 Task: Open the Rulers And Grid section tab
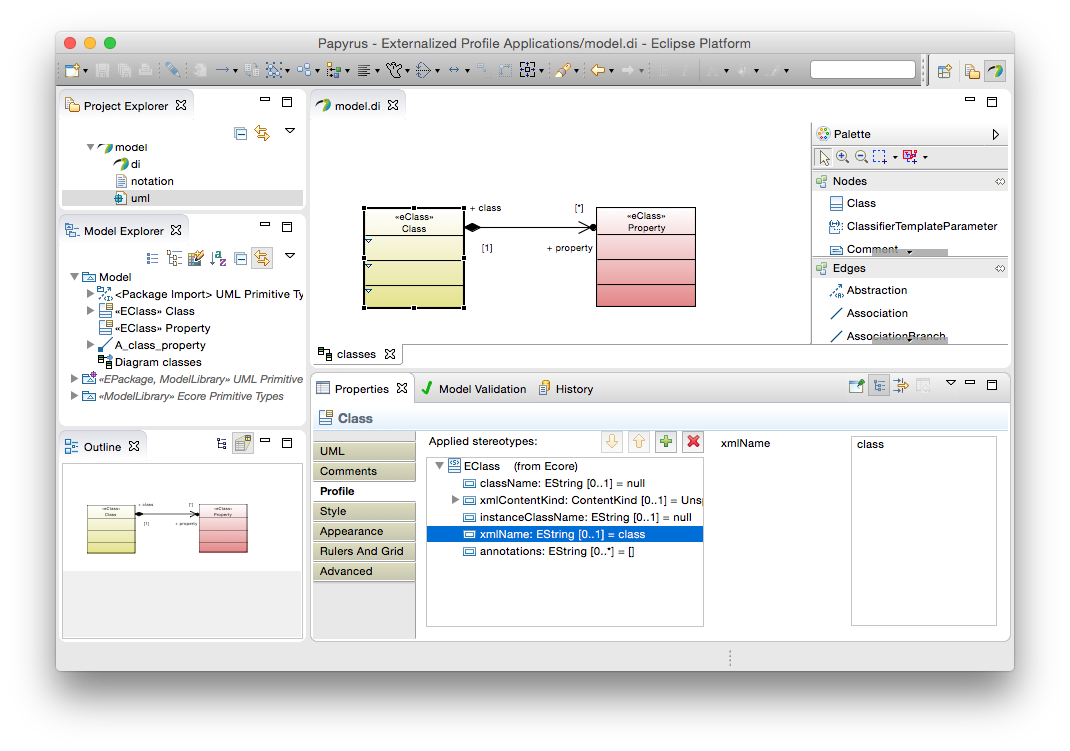[x=364, y=551]
